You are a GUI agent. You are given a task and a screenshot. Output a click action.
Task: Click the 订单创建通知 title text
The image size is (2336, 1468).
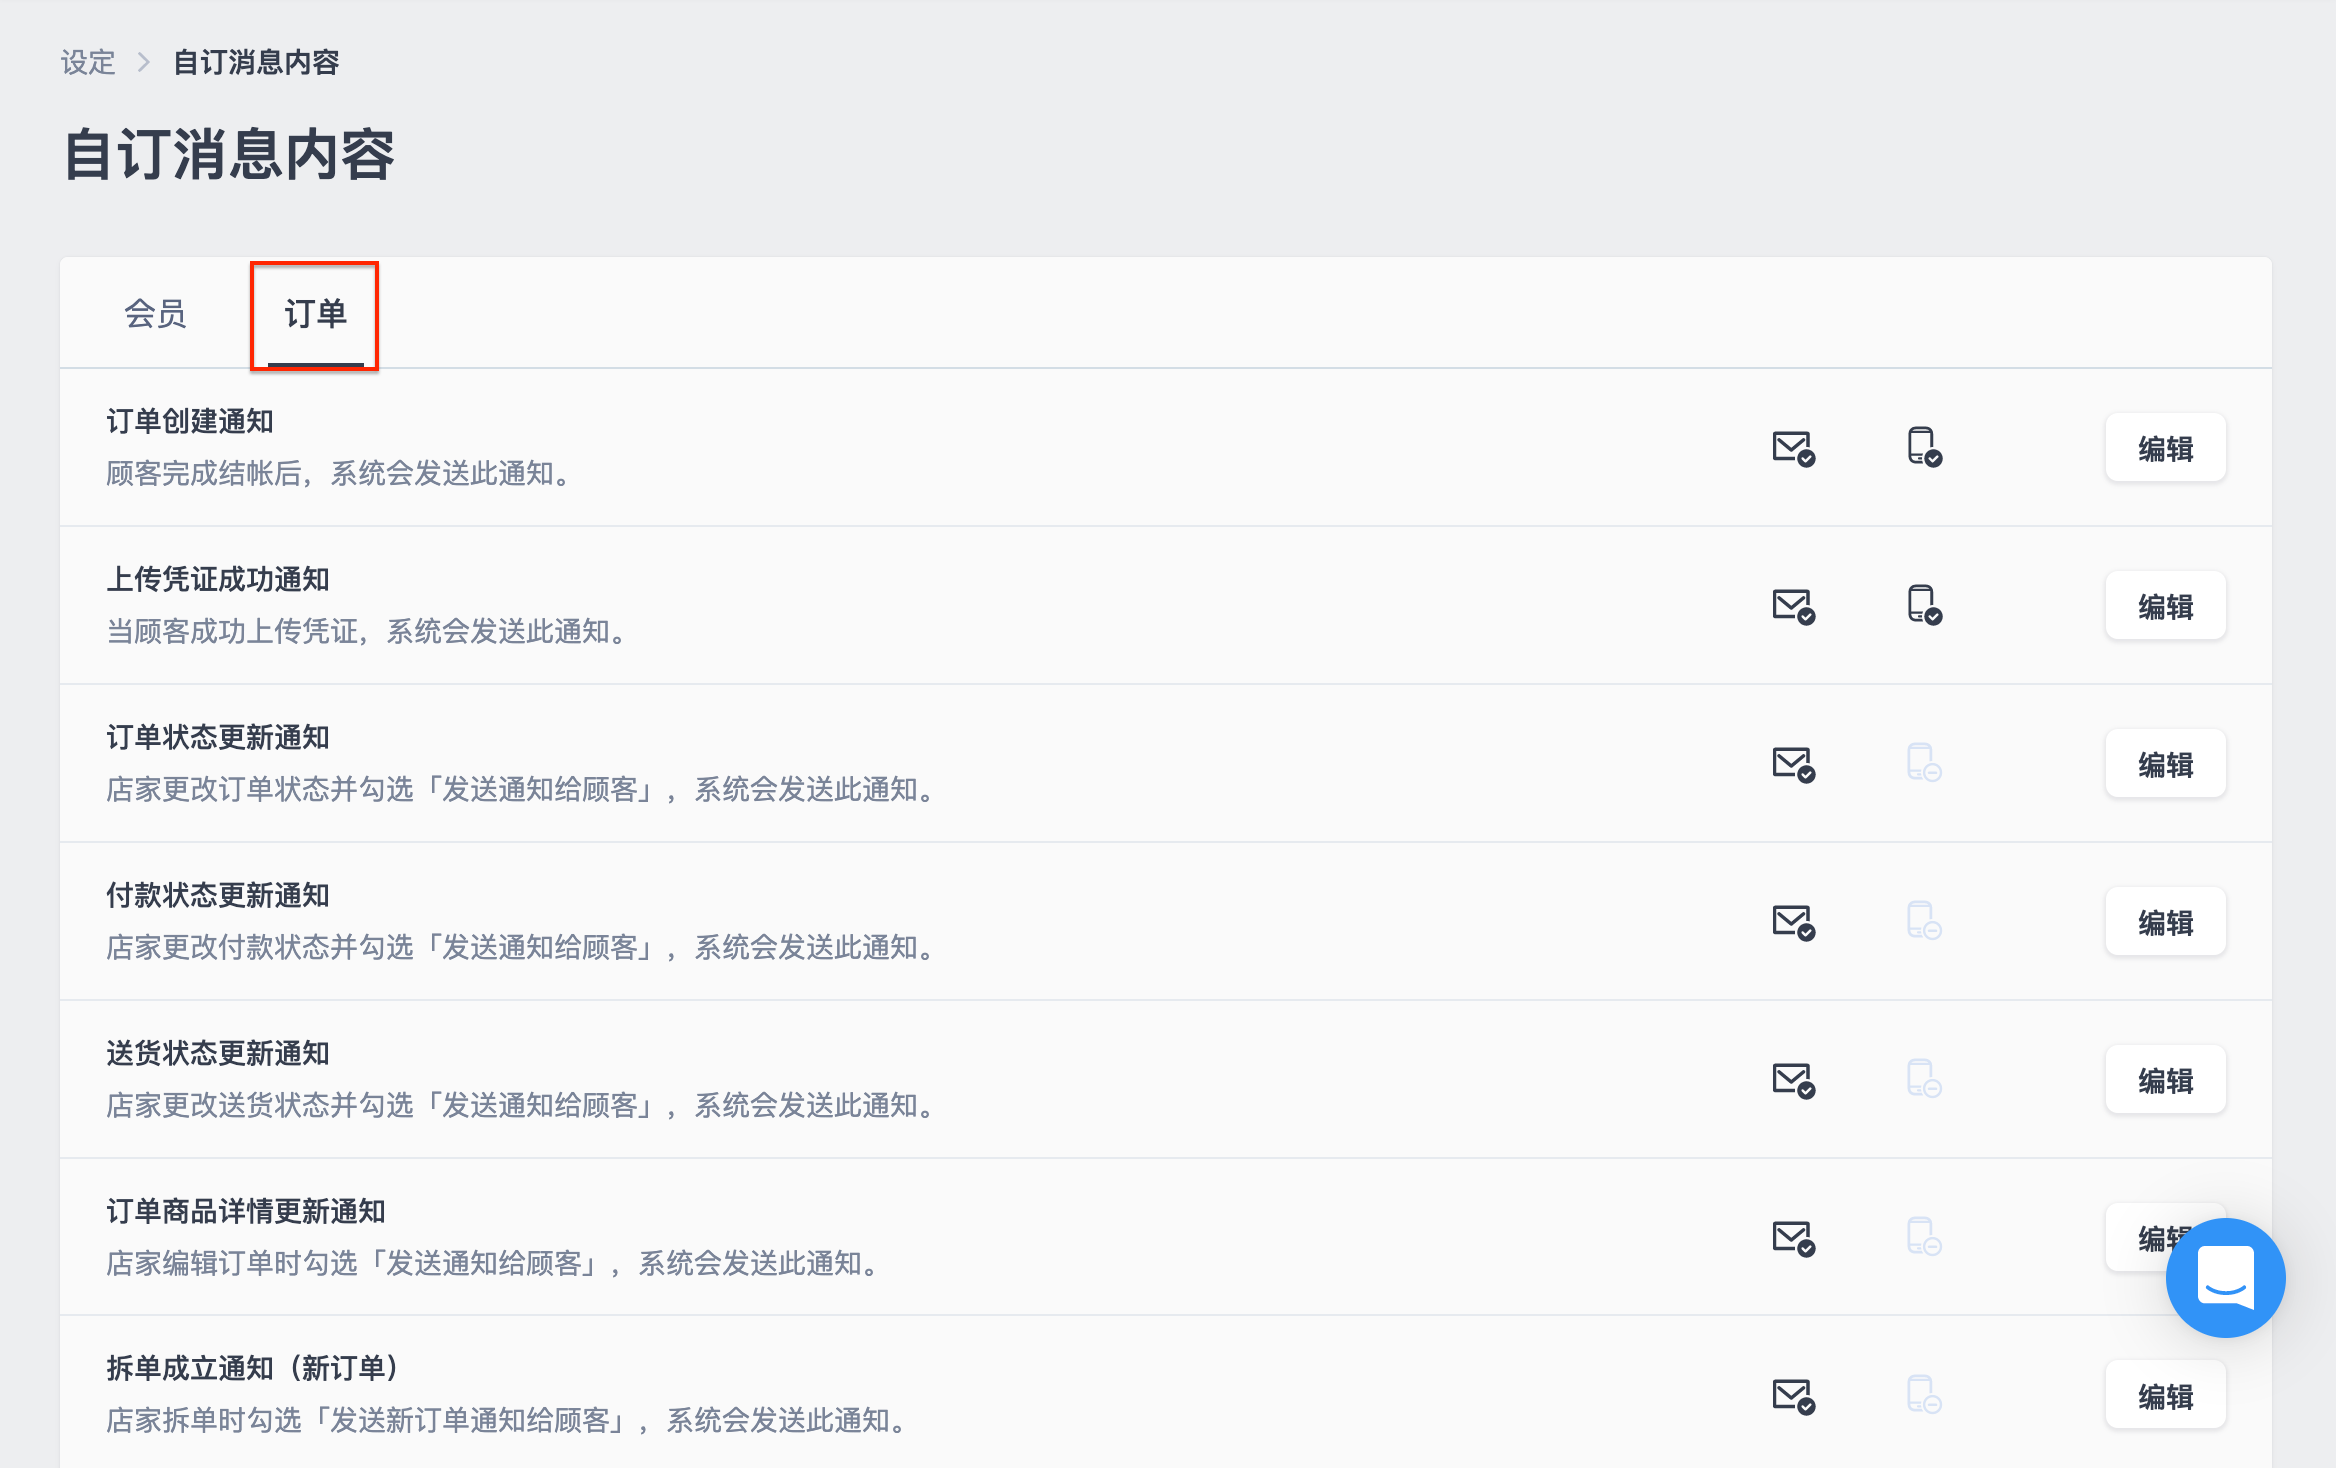coord(190,422)
